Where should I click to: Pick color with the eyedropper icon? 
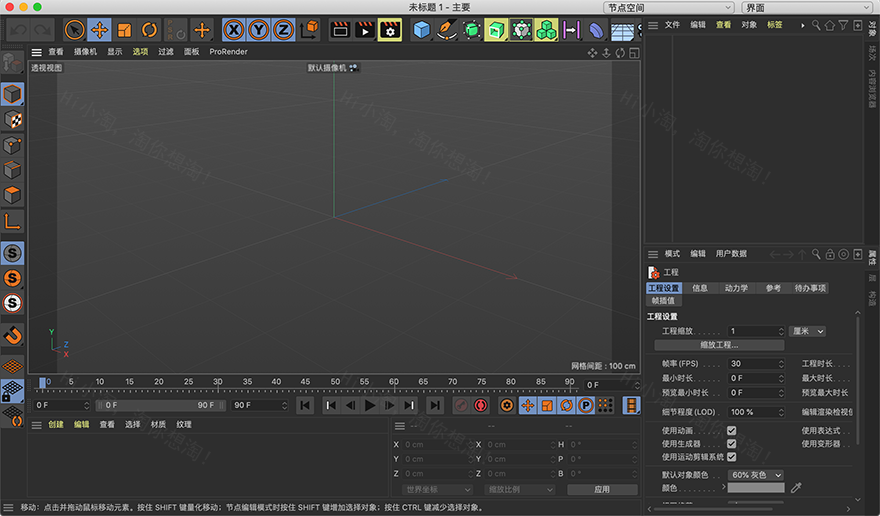[x=796, y=488]
